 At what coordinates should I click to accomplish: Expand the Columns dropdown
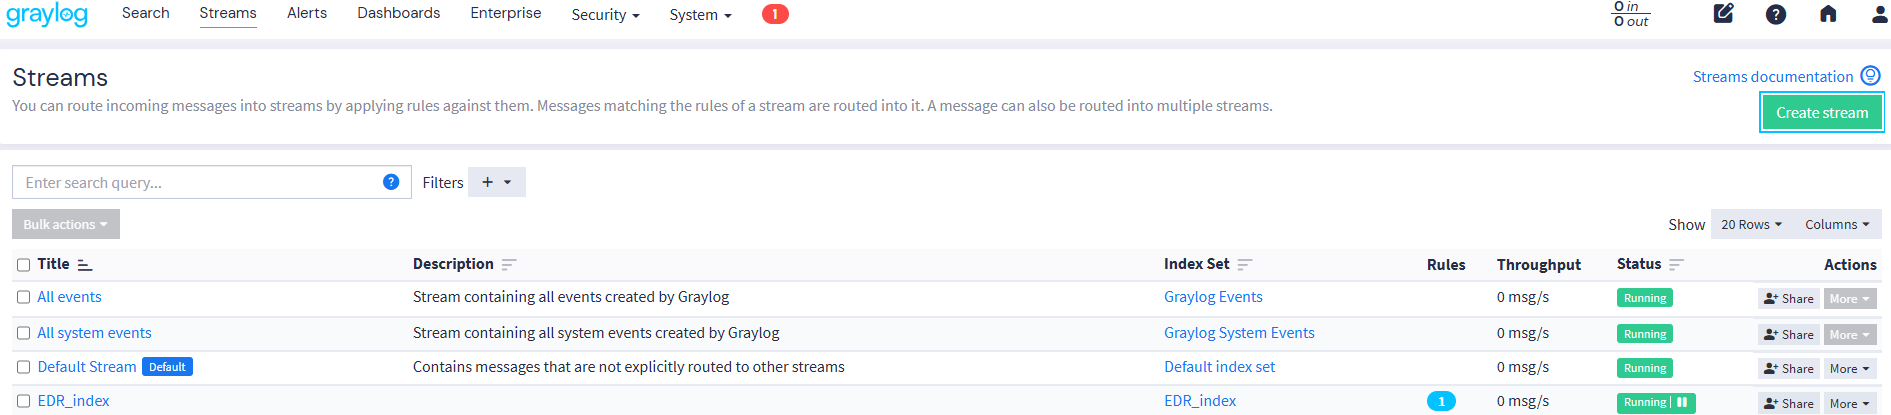tap(1837, 225)
